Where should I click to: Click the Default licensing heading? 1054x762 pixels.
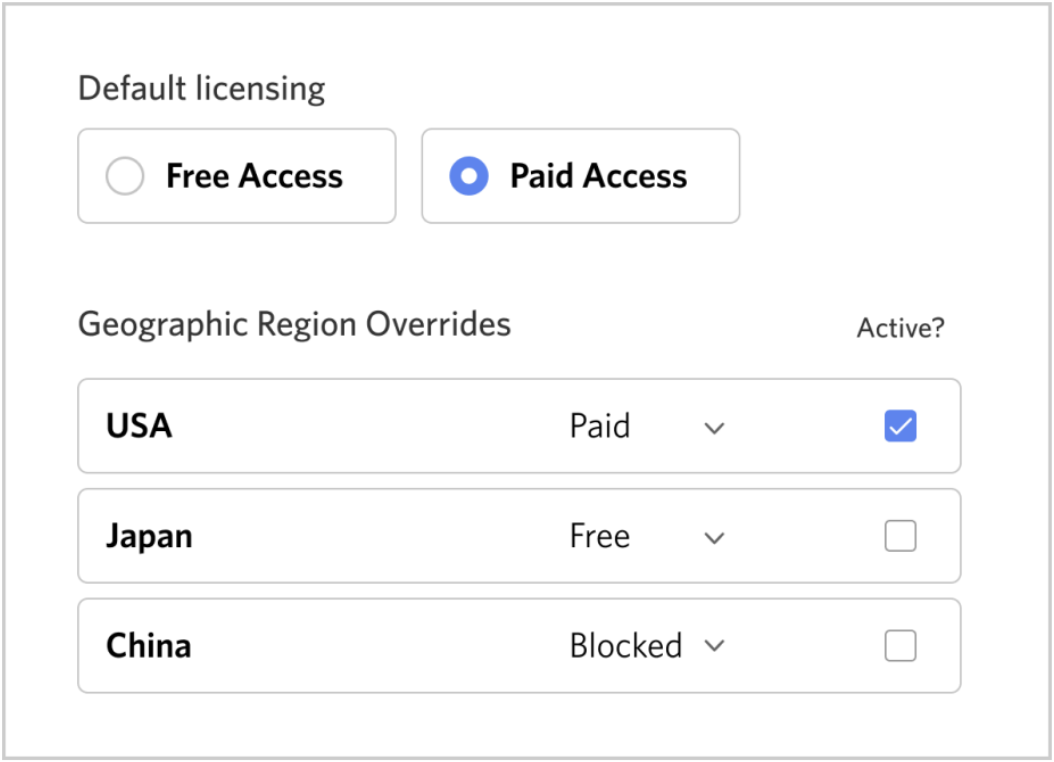[201, 89]
